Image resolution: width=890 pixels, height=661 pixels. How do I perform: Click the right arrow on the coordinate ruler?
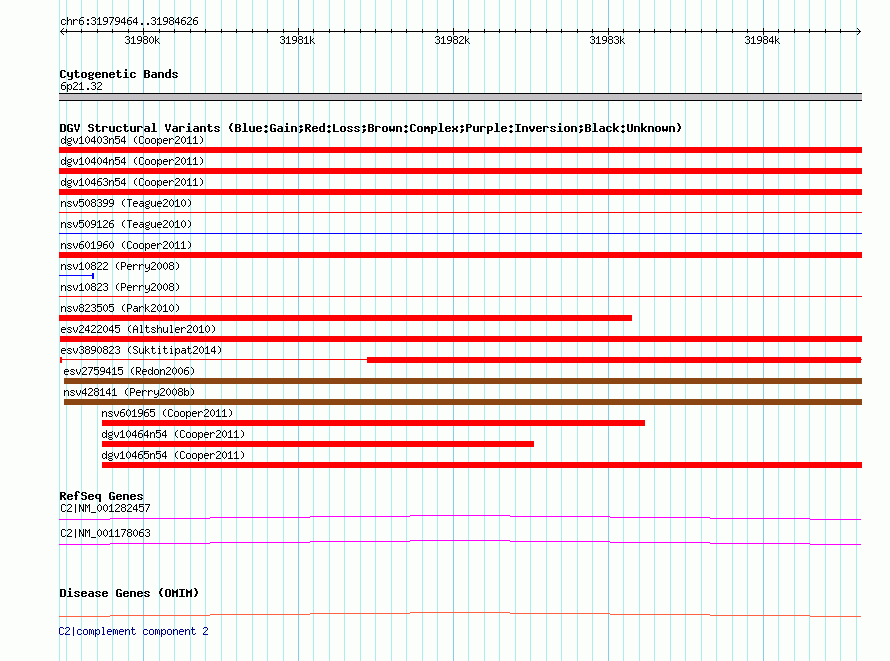click(859, 32)
